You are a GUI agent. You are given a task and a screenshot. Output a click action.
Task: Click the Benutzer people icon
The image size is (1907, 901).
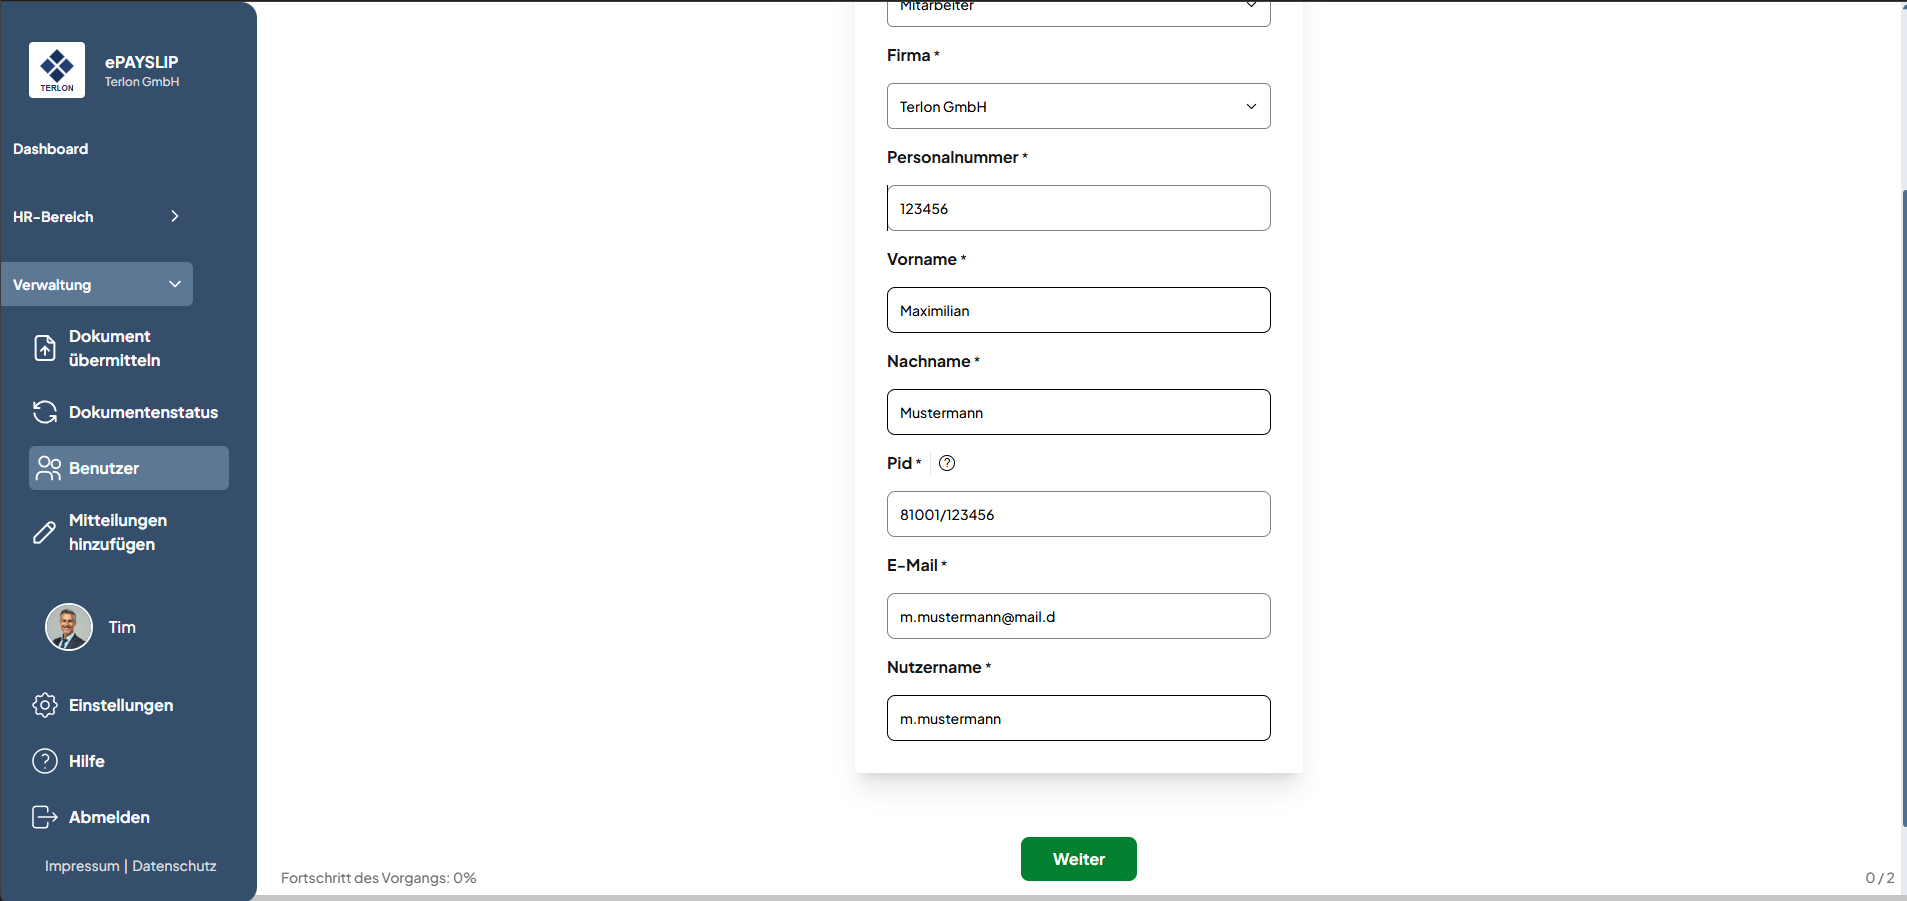point(48,468)
